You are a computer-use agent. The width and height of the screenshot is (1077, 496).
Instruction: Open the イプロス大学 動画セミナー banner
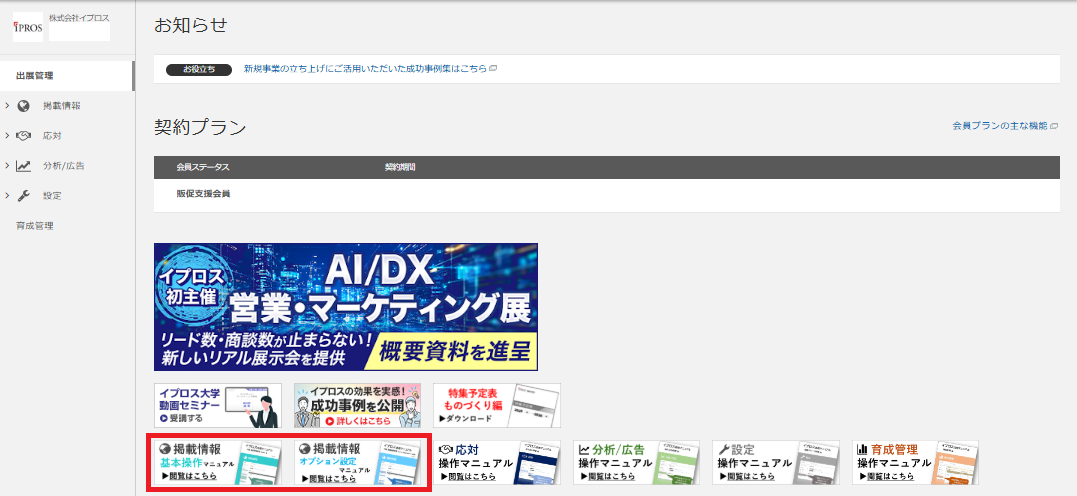coord(218,405)
